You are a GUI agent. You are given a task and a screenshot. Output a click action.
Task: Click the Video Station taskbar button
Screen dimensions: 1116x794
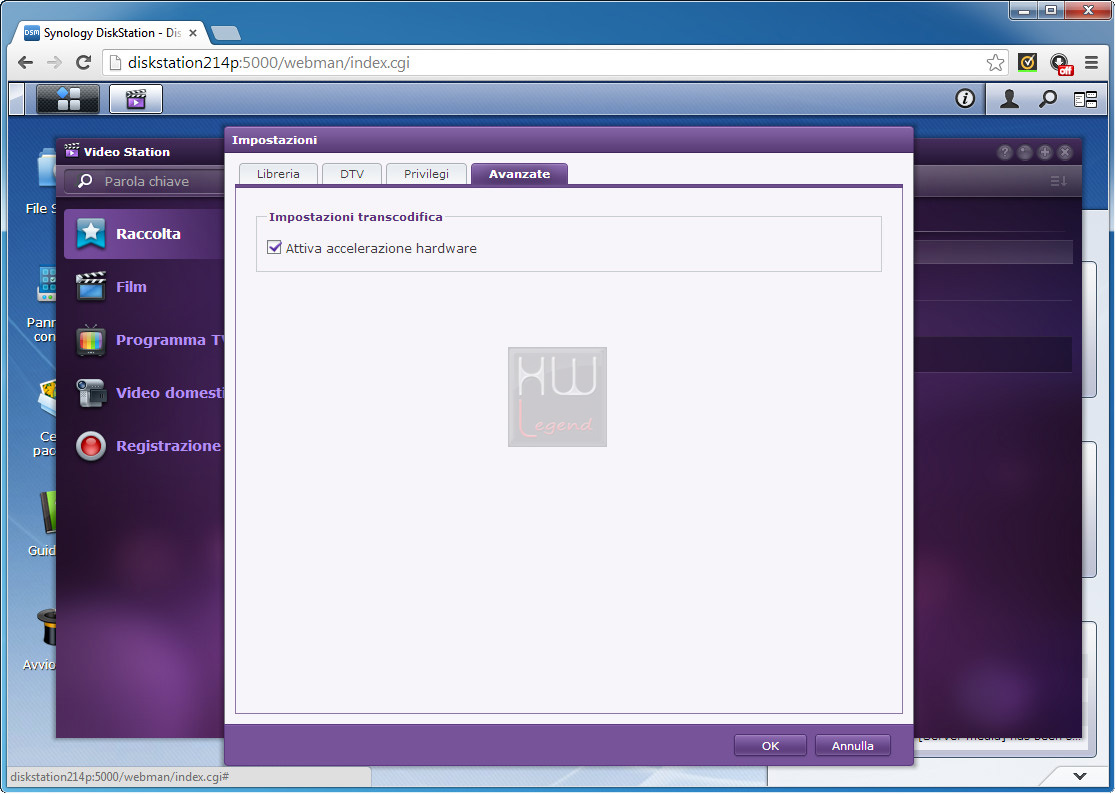136,99
